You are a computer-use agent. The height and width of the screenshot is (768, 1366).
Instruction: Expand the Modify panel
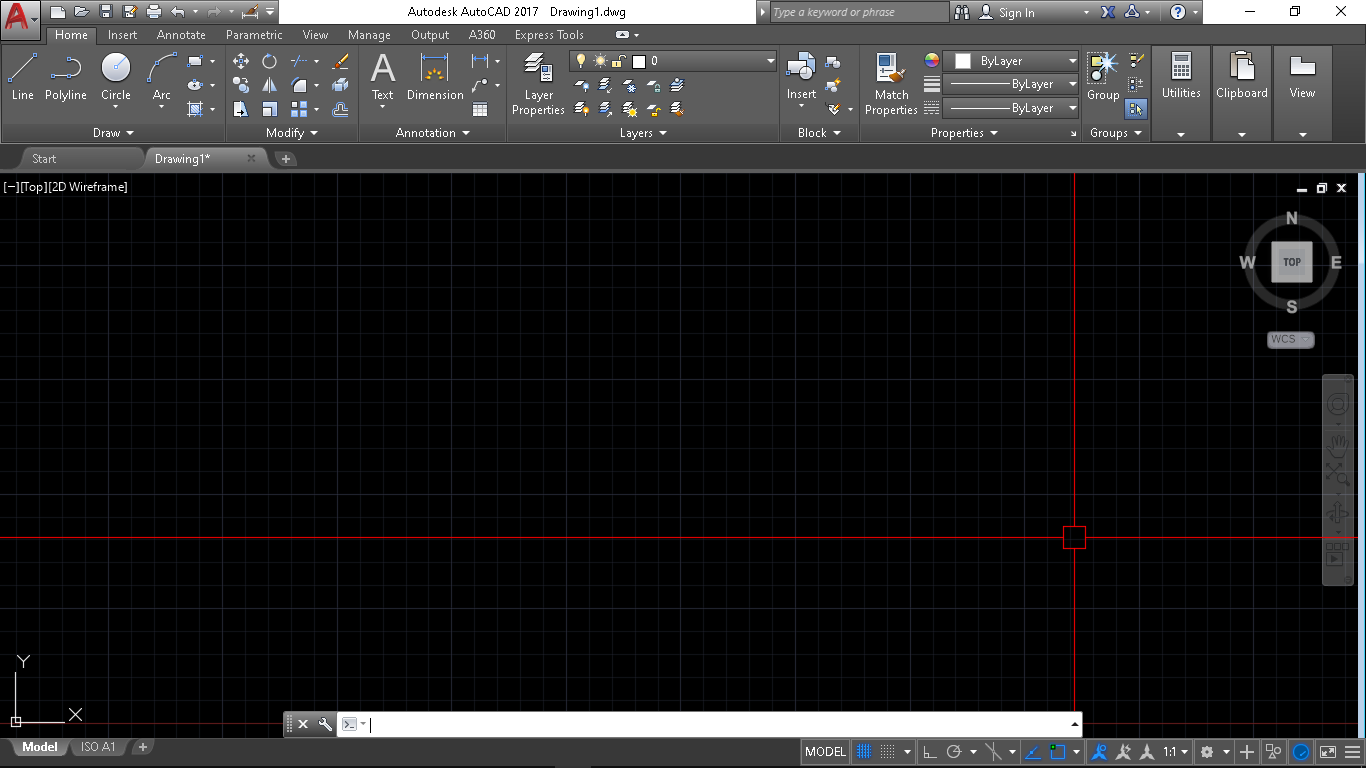click(292, 133)
